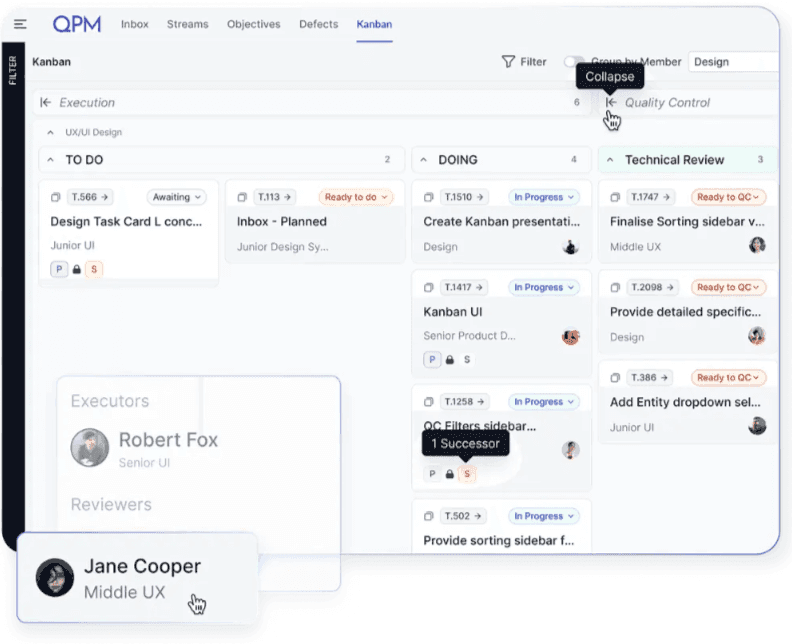Collapse the Technical Review column chevron
This screenshot has width=792, height=644.
(610, 160)
